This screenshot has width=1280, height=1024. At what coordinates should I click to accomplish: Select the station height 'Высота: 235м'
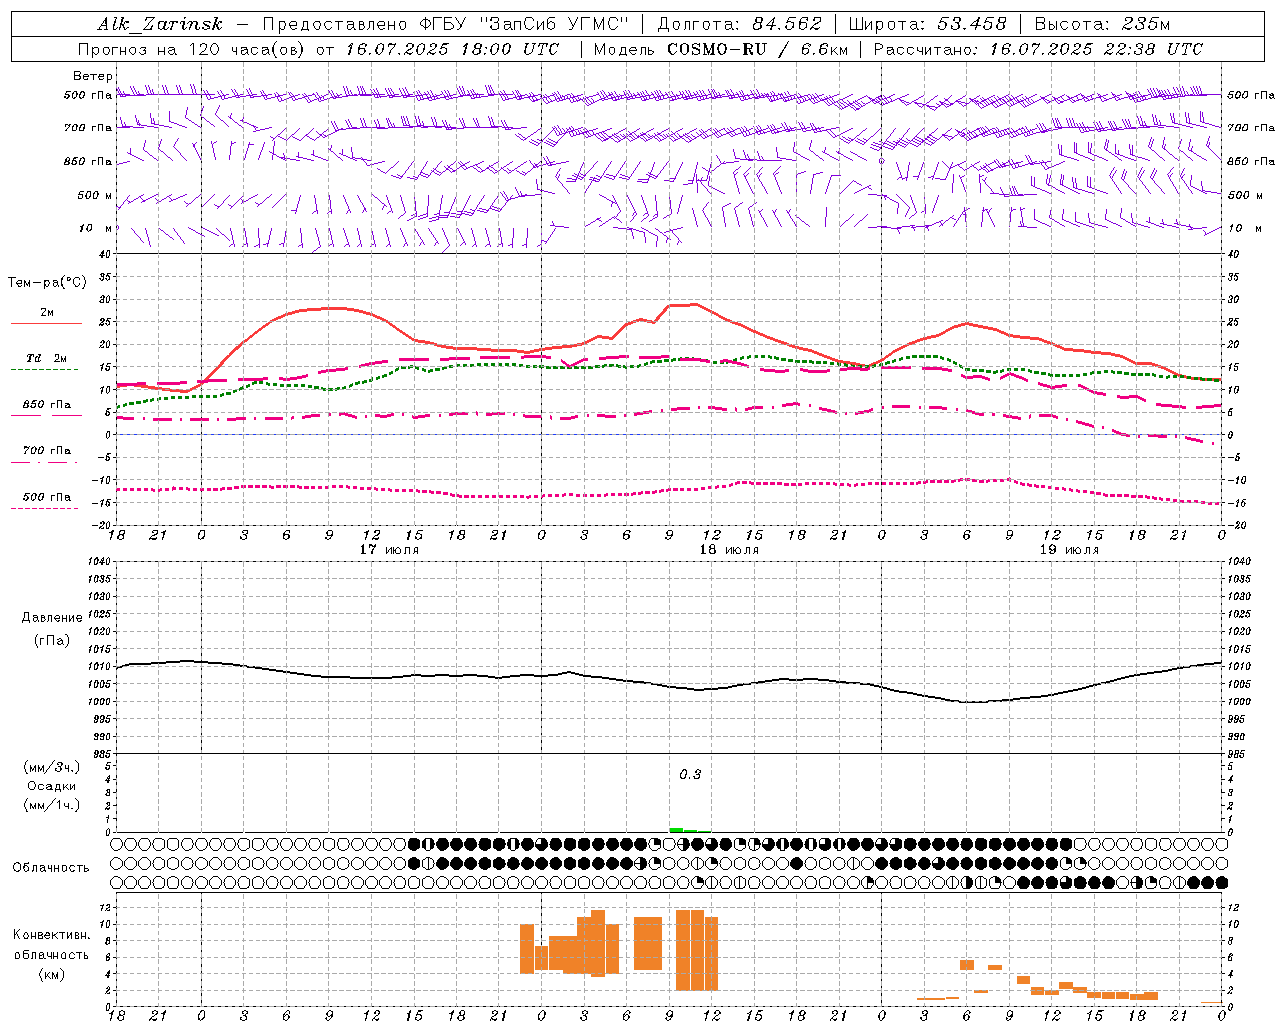1102,24
